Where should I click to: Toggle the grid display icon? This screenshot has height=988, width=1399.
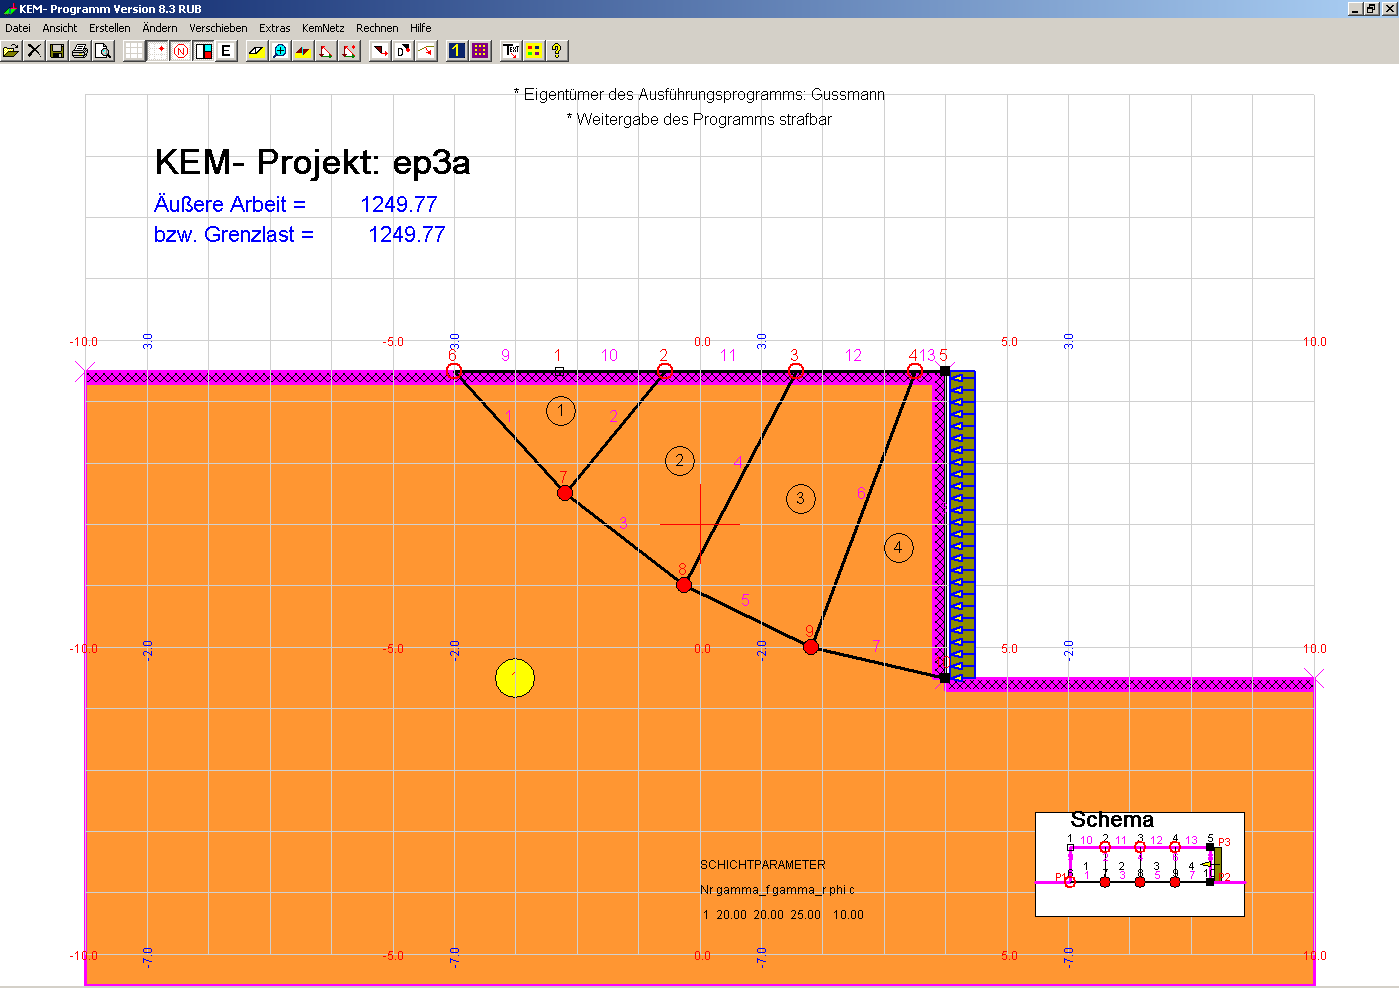point(134,50)
